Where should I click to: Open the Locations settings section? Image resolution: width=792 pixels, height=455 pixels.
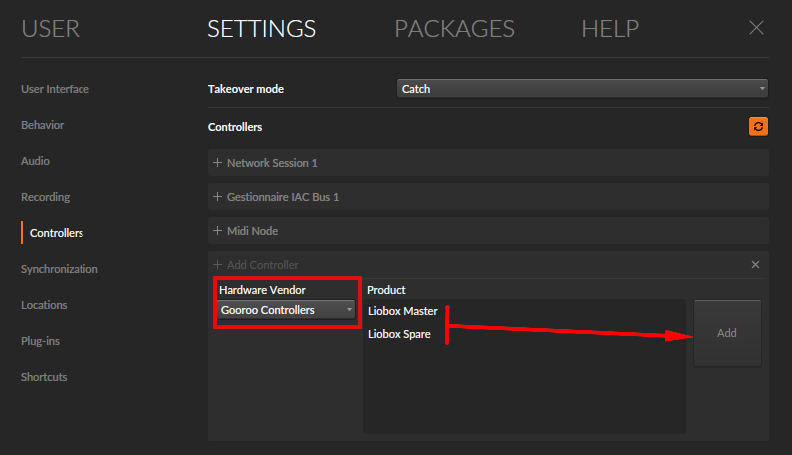click(x=44, y=305)
